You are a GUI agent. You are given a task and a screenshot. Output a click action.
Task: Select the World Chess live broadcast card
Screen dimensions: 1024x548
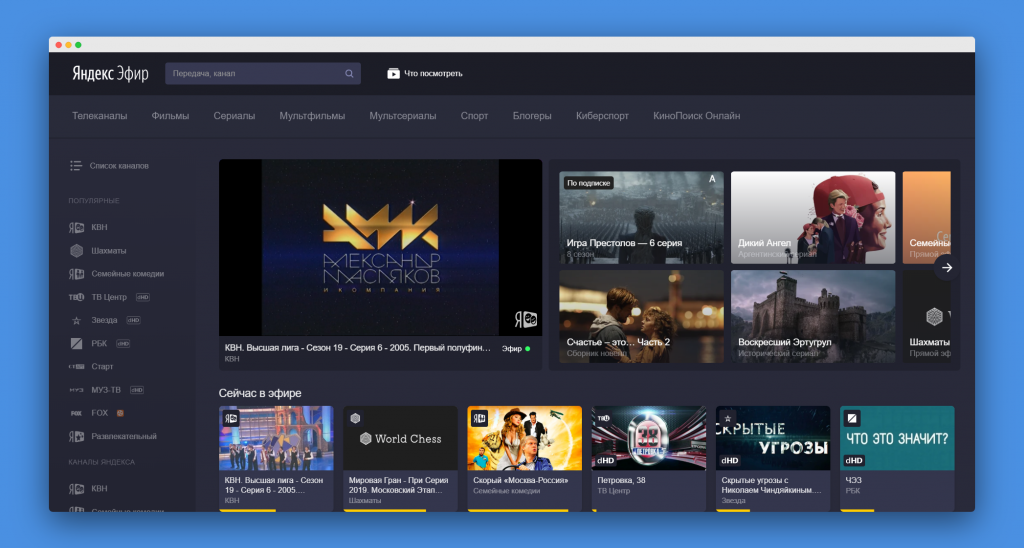[x=400, y=438]
